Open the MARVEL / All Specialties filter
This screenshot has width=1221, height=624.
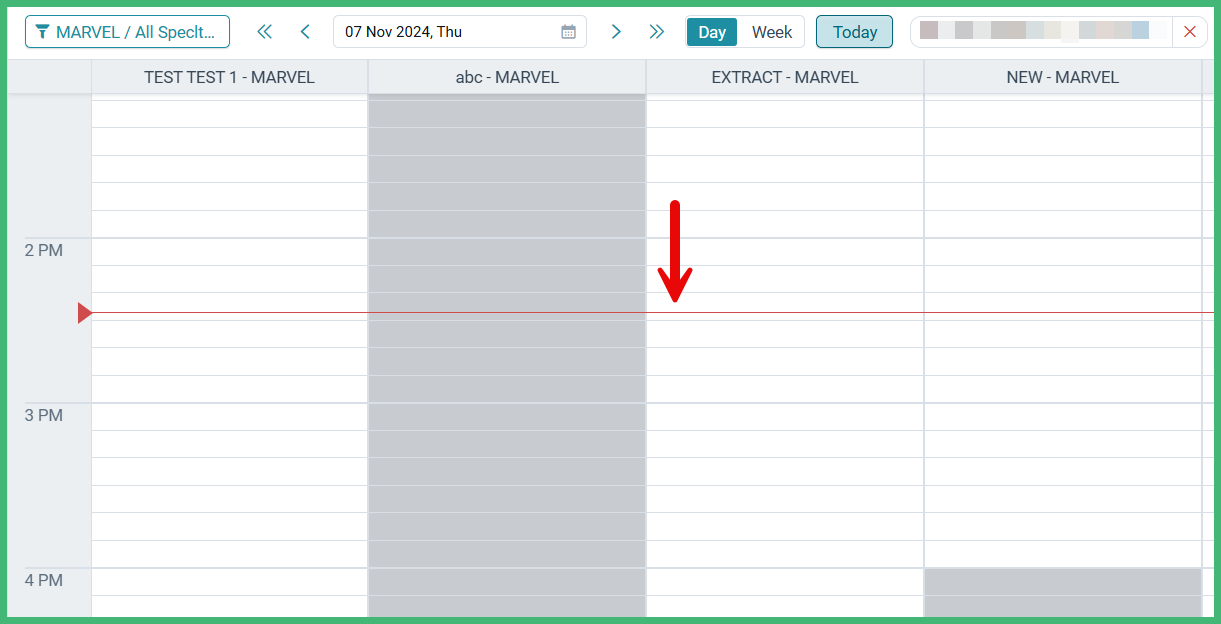tap(127, 31)
